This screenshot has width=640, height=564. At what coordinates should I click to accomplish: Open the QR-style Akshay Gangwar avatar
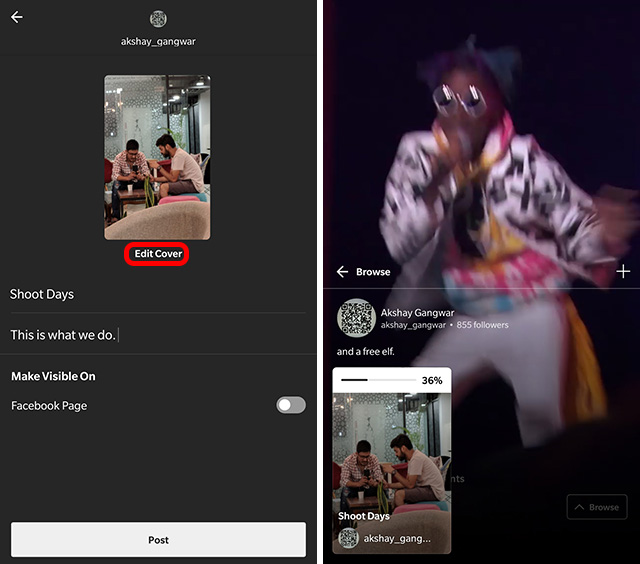pyautogui.click(x=356, y=318)
